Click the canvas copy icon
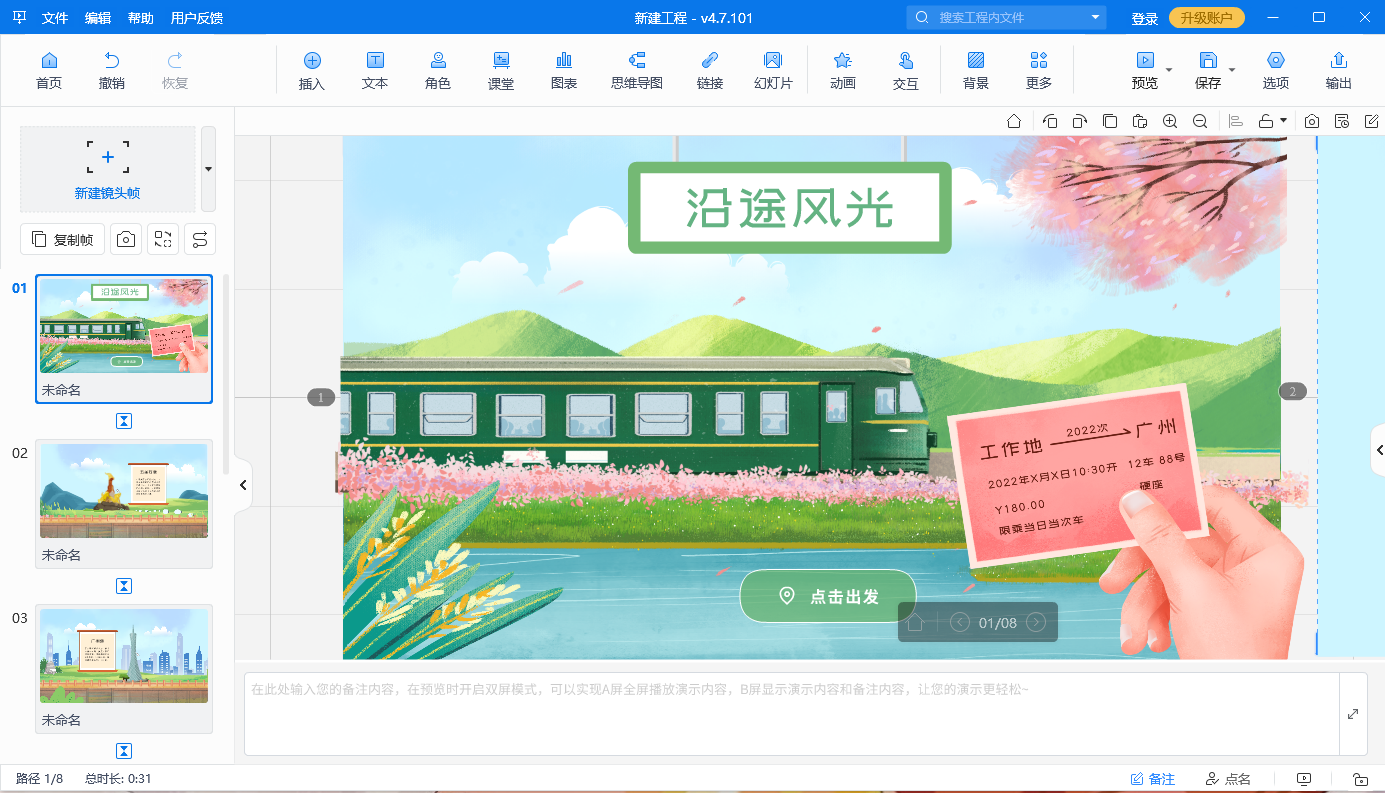This screenshot has height=793, width=1385. (1110, 121)
